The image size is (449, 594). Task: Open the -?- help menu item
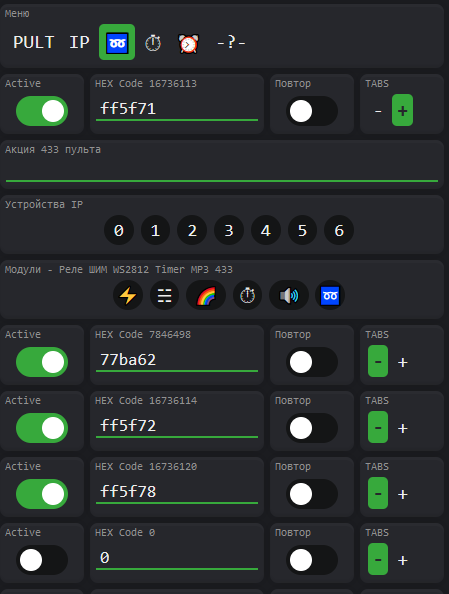coord(231,42)
